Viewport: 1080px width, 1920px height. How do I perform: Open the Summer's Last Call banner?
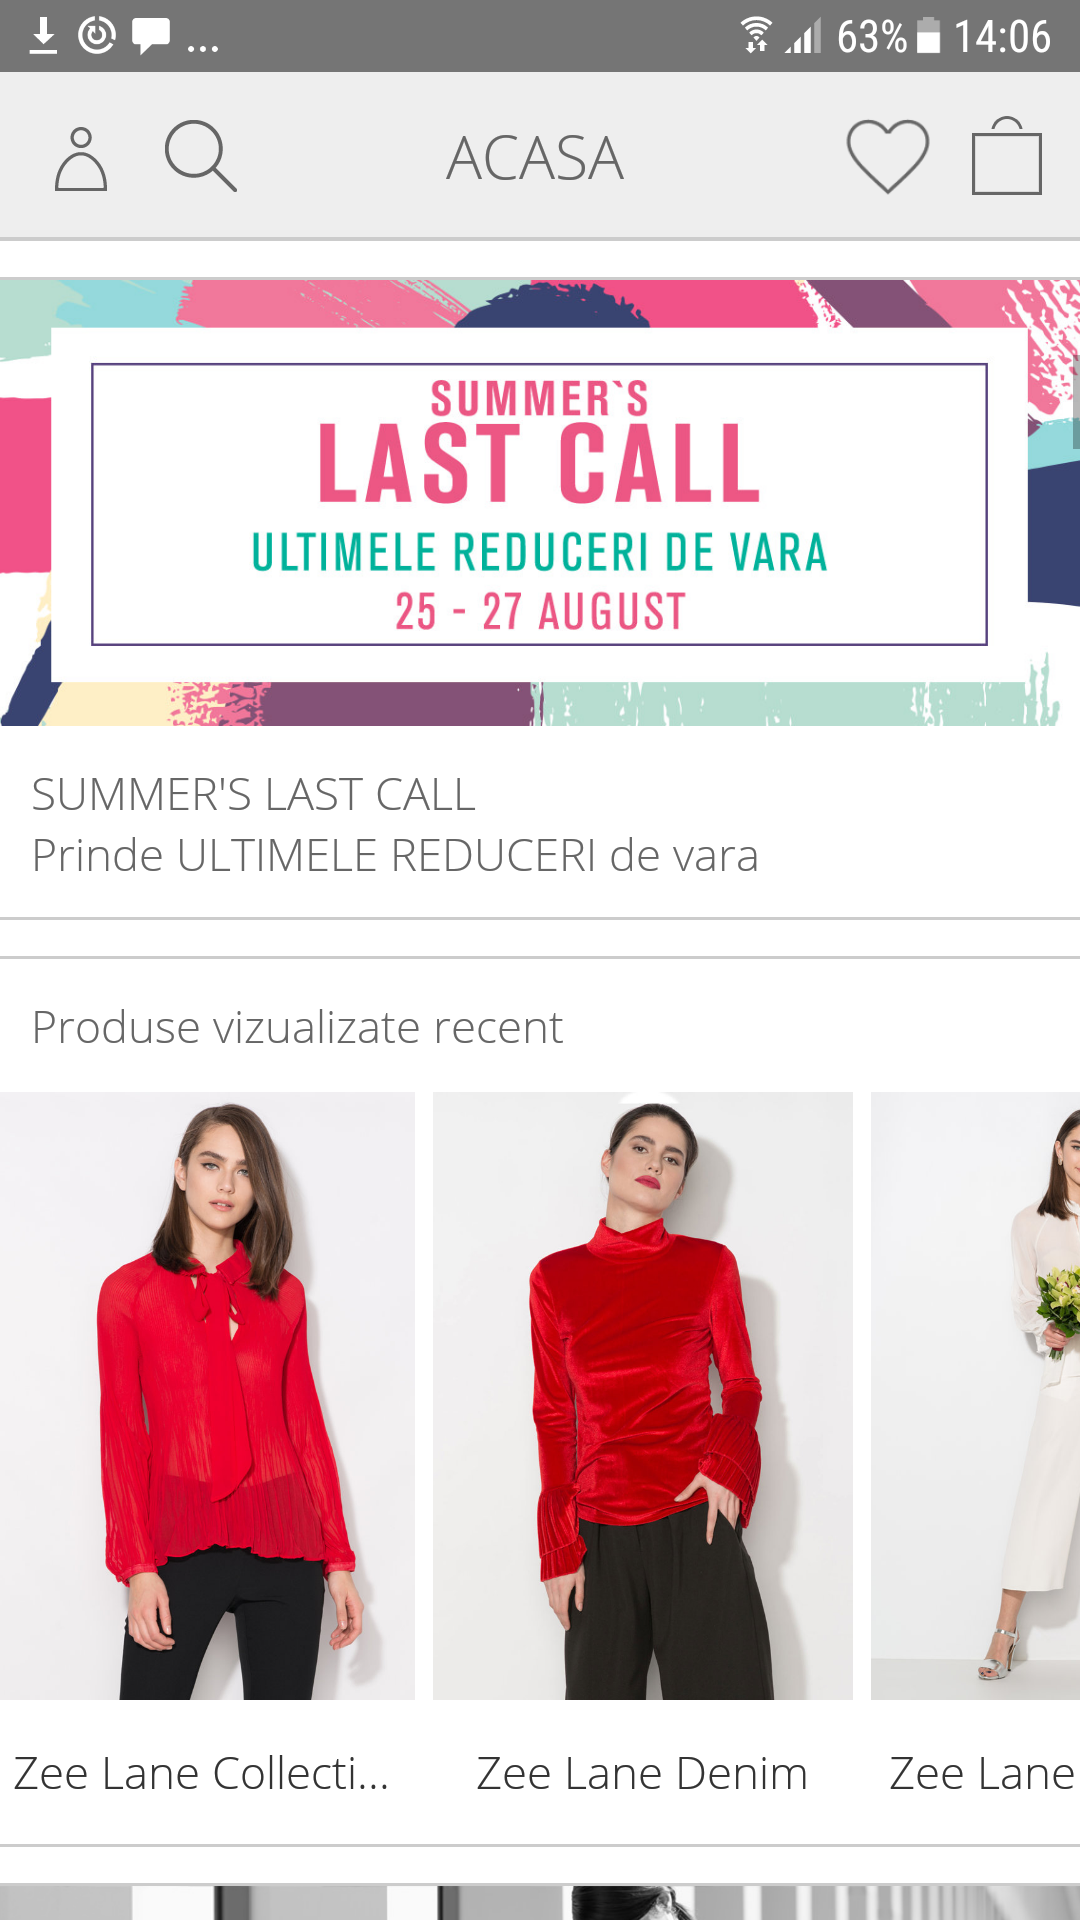point(540,503)
